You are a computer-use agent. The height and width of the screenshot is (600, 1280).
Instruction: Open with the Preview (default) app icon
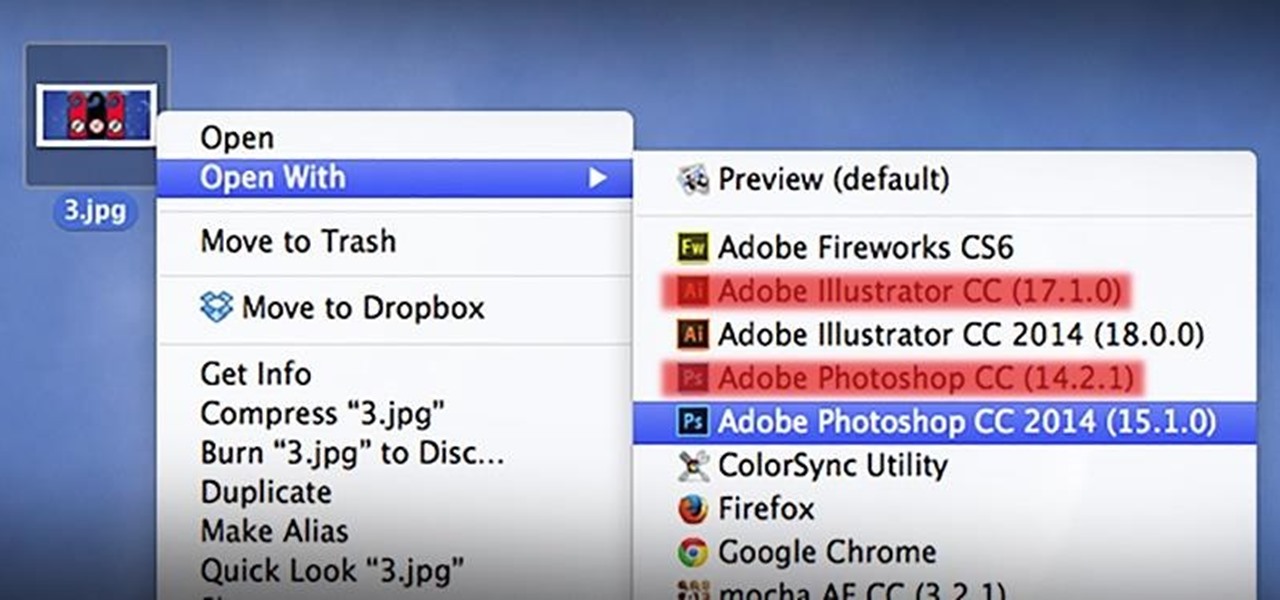click(x=692, y=179)
